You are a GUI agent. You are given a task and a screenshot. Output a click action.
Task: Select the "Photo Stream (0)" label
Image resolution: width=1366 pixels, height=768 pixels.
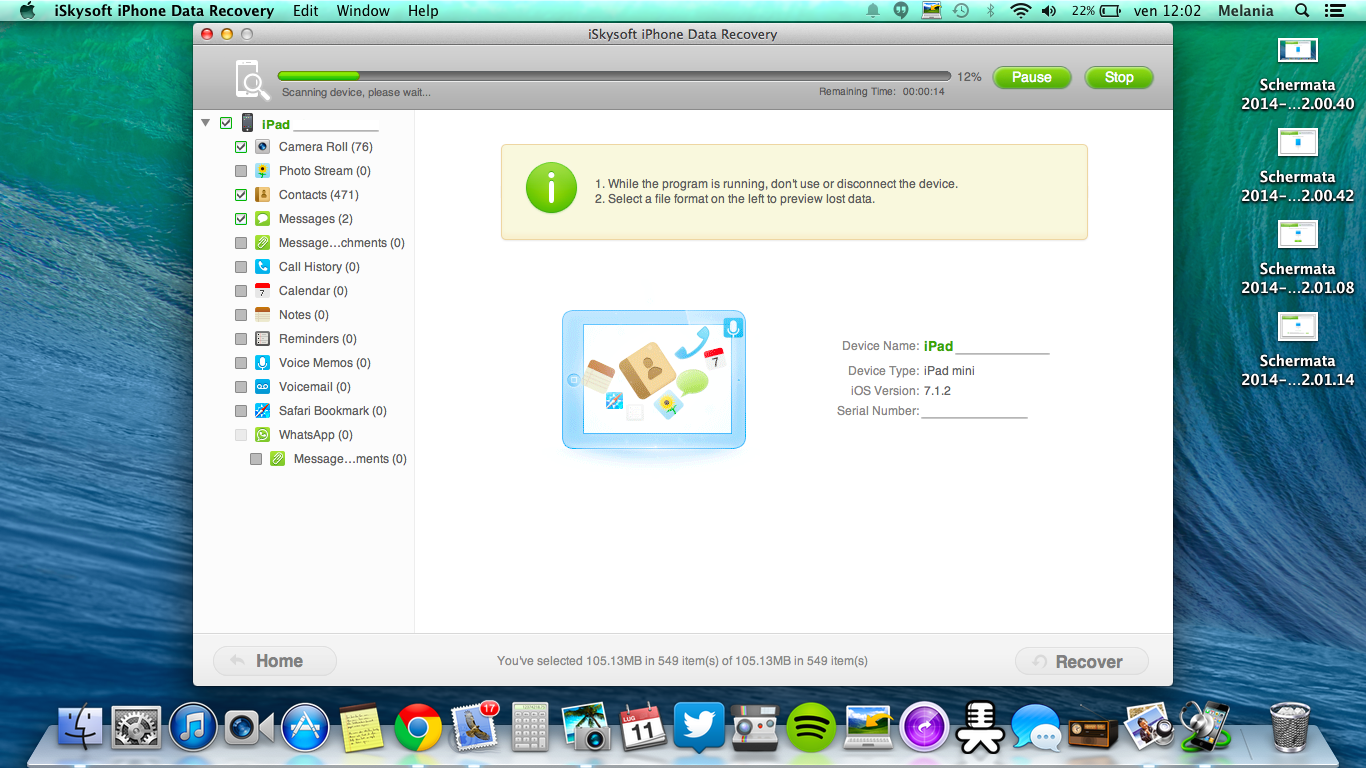[325, 171]
